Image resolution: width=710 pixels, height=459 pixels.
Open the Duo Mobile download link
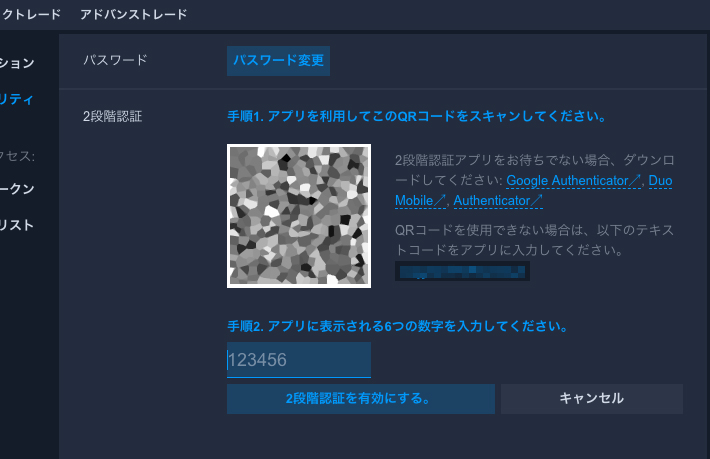pyautogui.click(x=533, y=191)
